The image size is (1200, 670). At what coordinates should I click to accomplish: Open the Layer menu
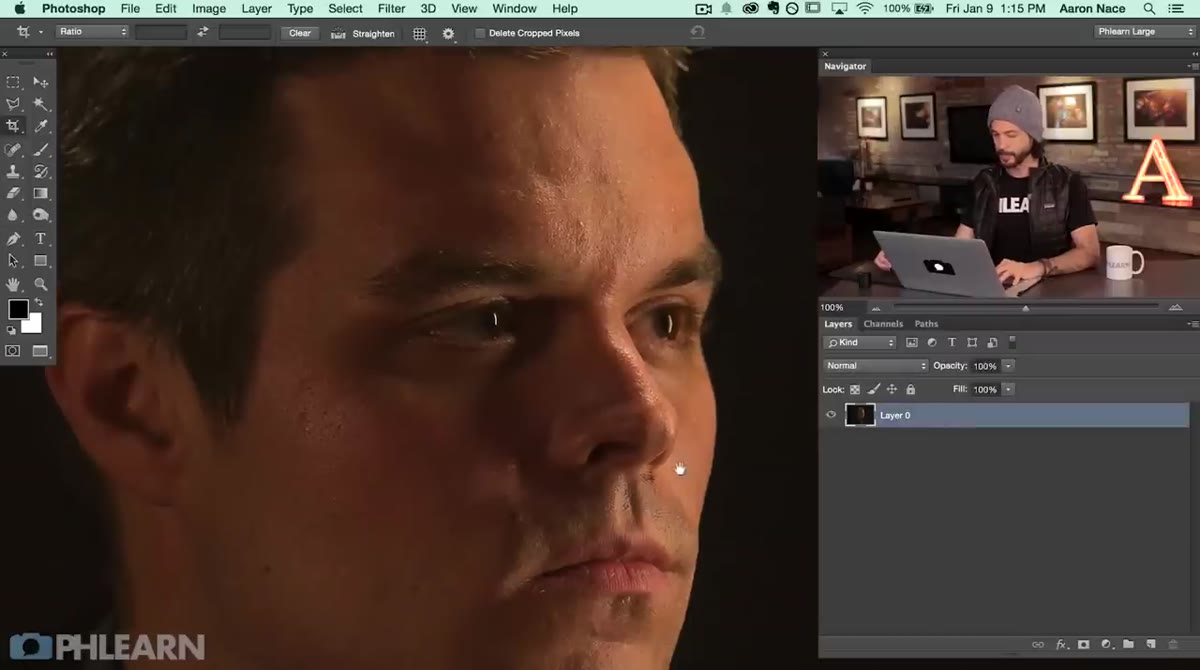coord(257,8)
